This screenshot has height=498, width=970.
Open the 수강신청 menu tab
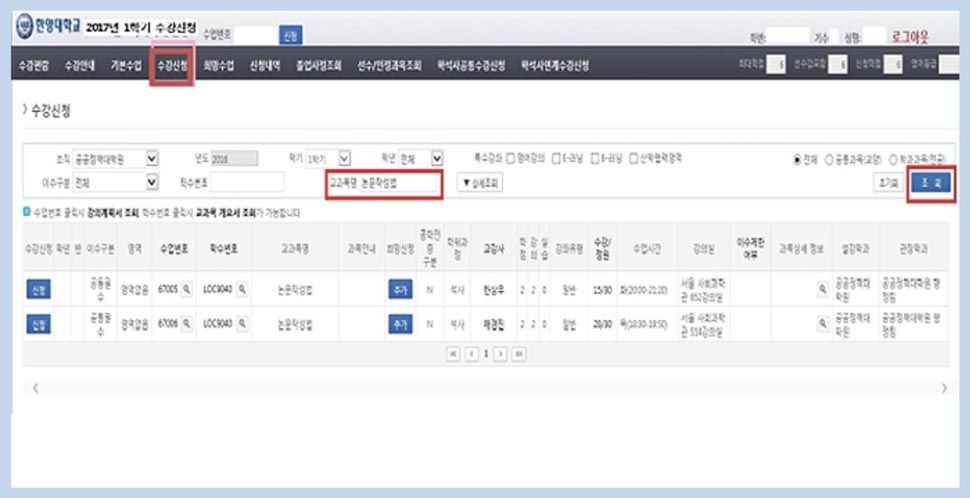(x=172, y=66)
